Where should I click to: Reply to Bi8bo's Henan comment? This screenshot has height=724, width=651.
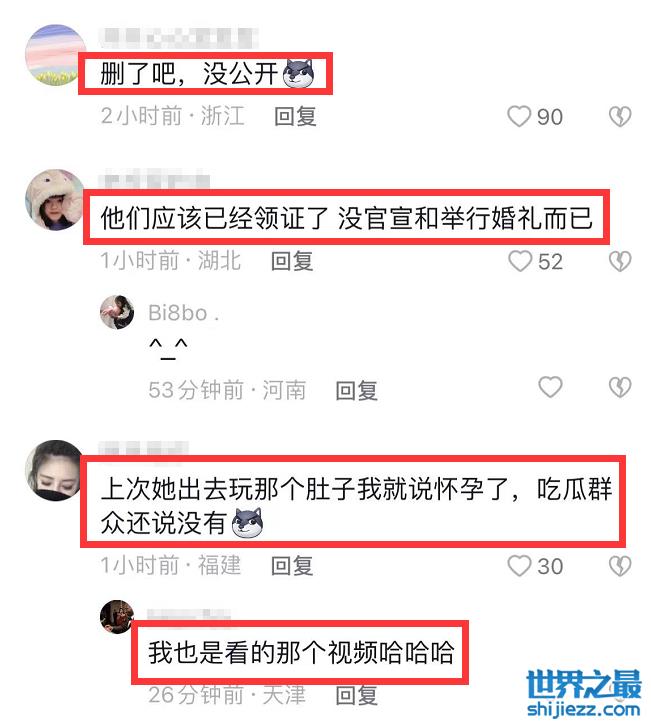[x=356, y=391]
